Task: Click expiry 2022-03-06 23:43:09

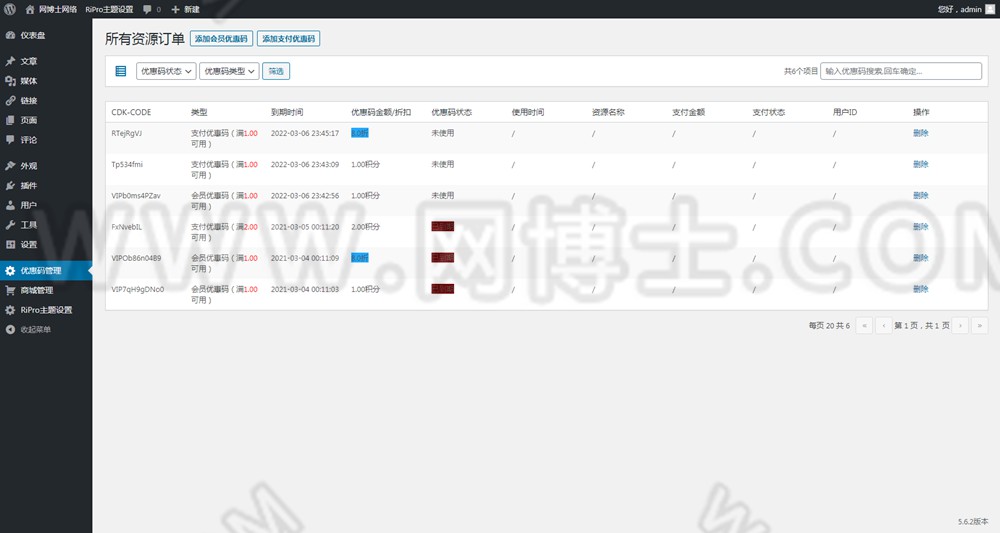Action: pyautogui.click(x=305, y=164)
